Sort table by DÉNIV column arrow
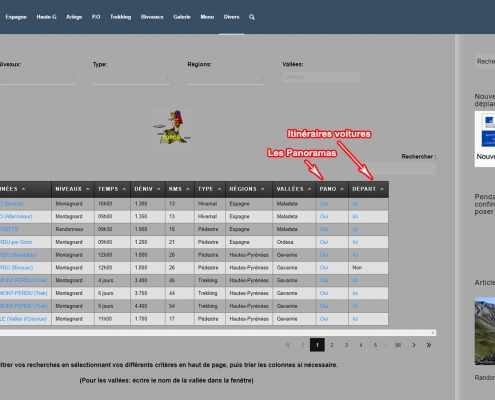495x400 pixels. click(159, 189)
